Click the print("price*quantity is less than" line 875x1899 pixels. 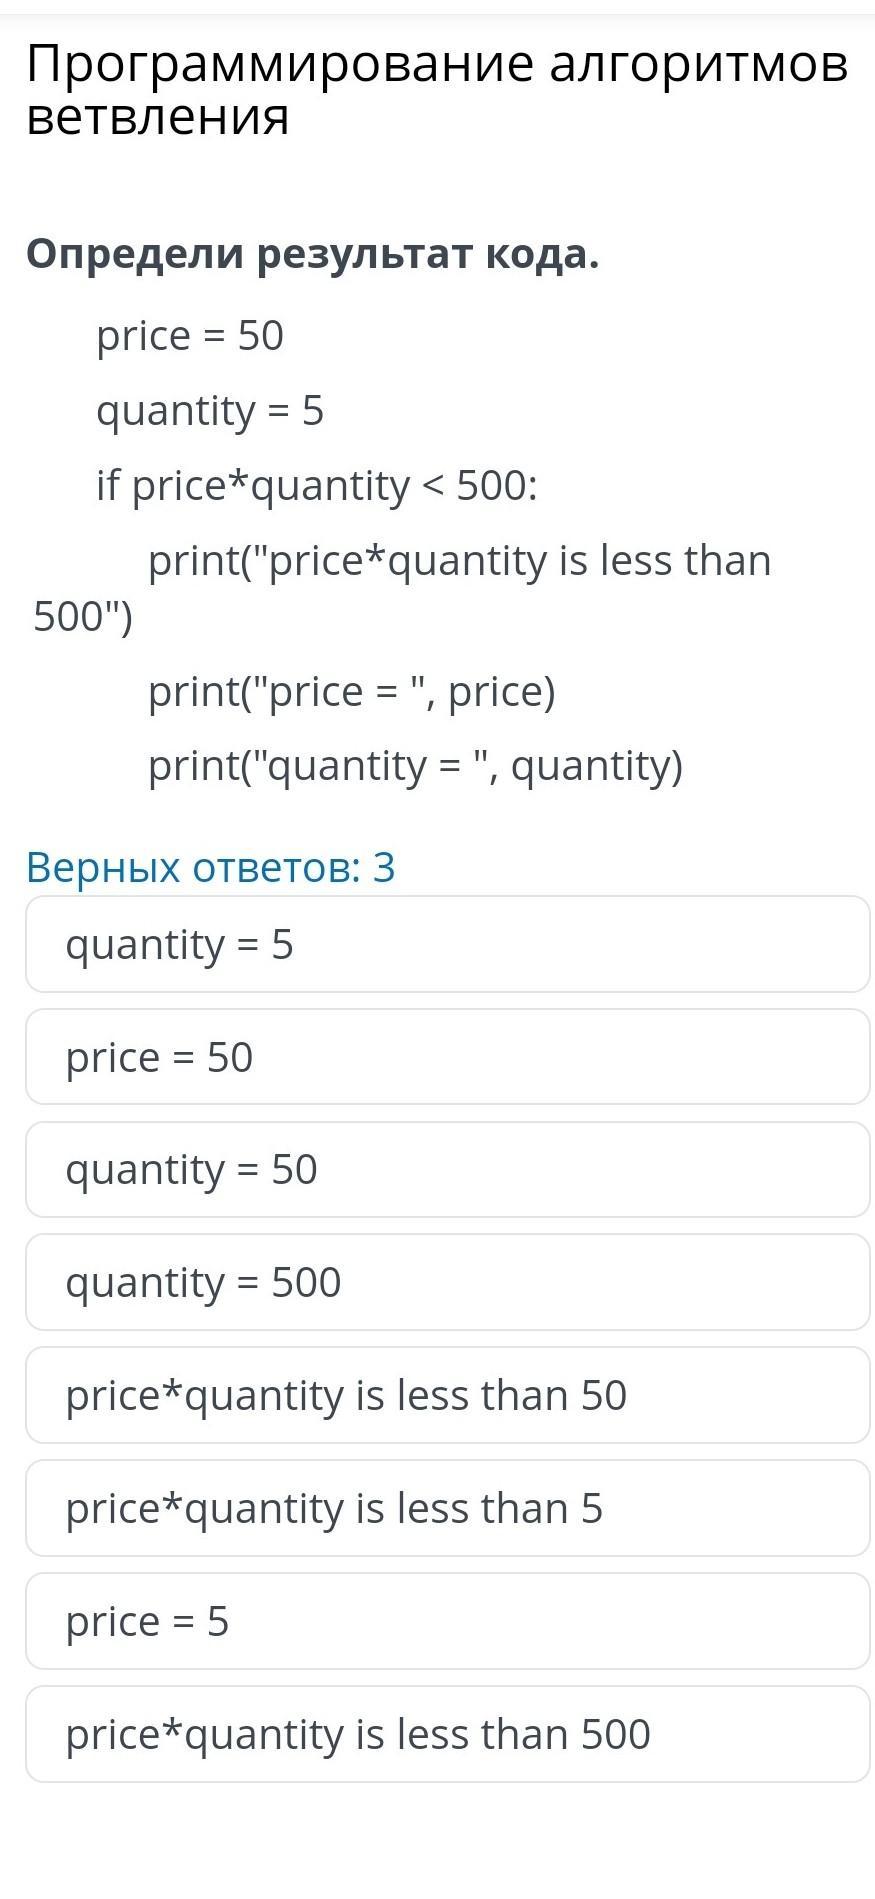click(x=460, y=561)
